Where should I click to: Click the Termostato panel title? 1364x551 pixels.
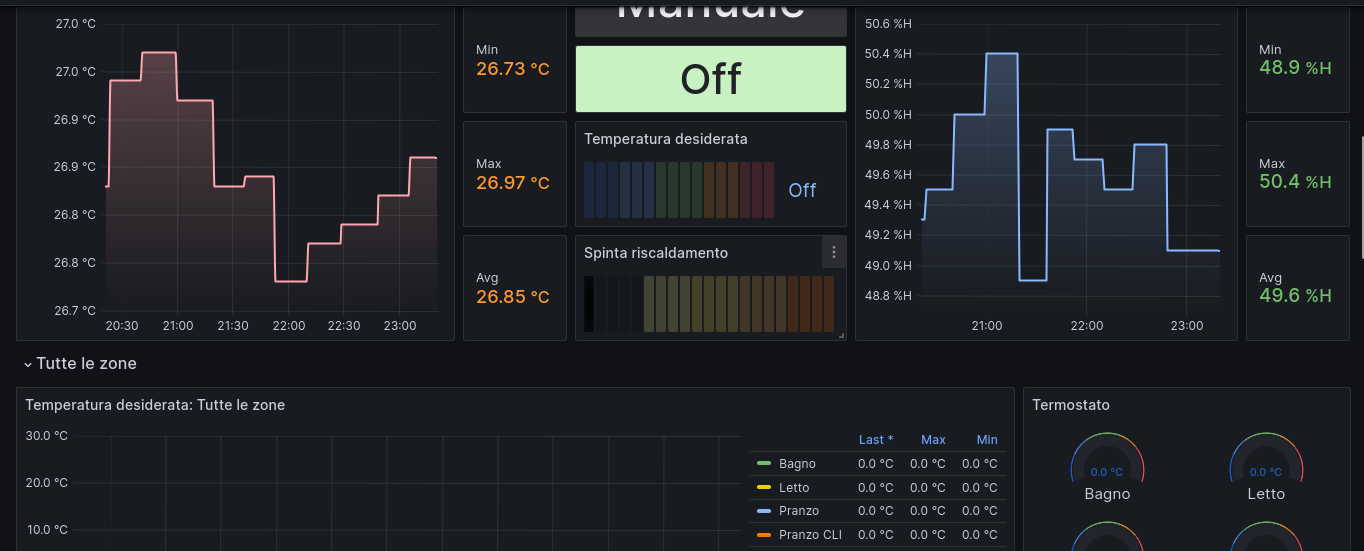[x=1070, y=405]
